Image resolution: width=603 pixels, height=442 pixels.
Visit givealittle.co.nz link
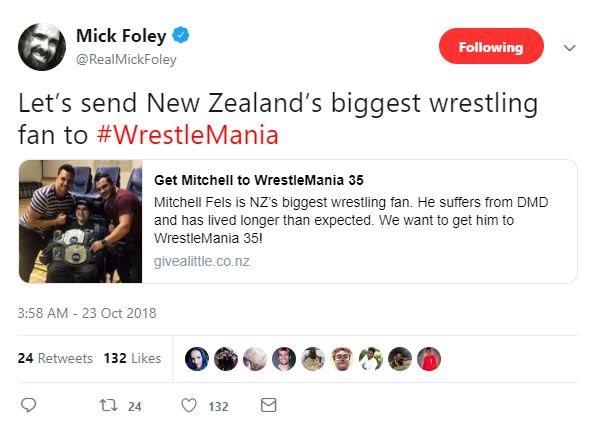pos(200,260)
